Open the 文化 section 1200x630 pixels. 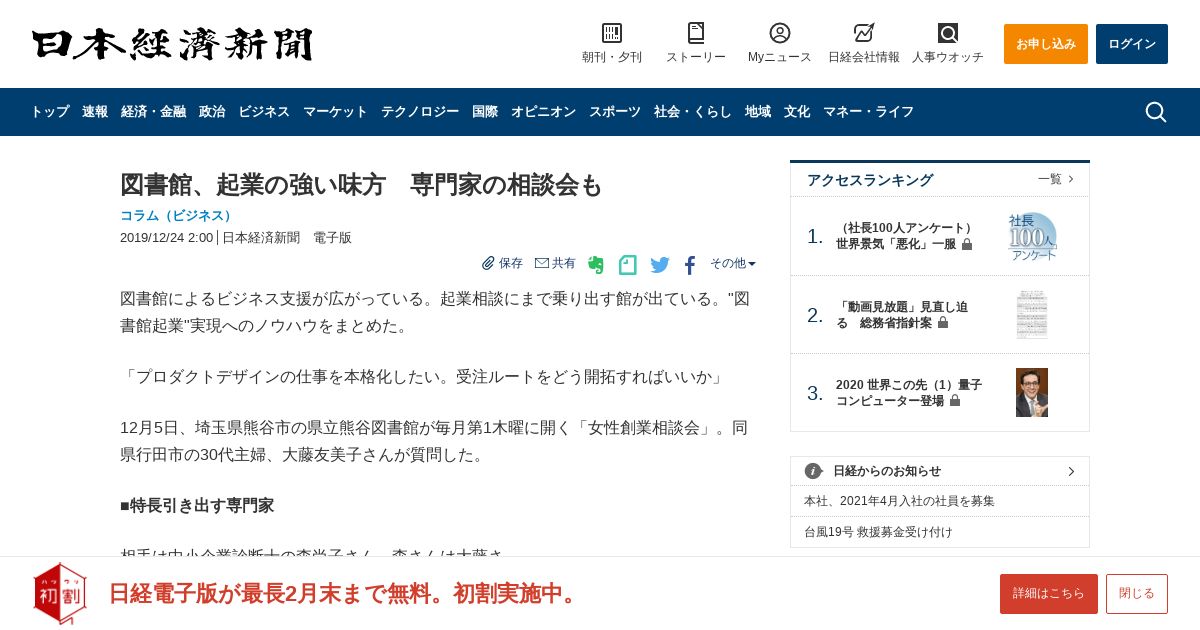click(797, 112)
